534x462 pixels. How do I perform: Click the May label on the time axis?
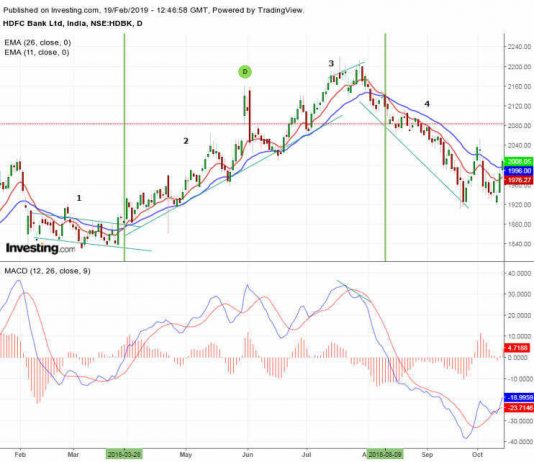(x=186, y=455)
